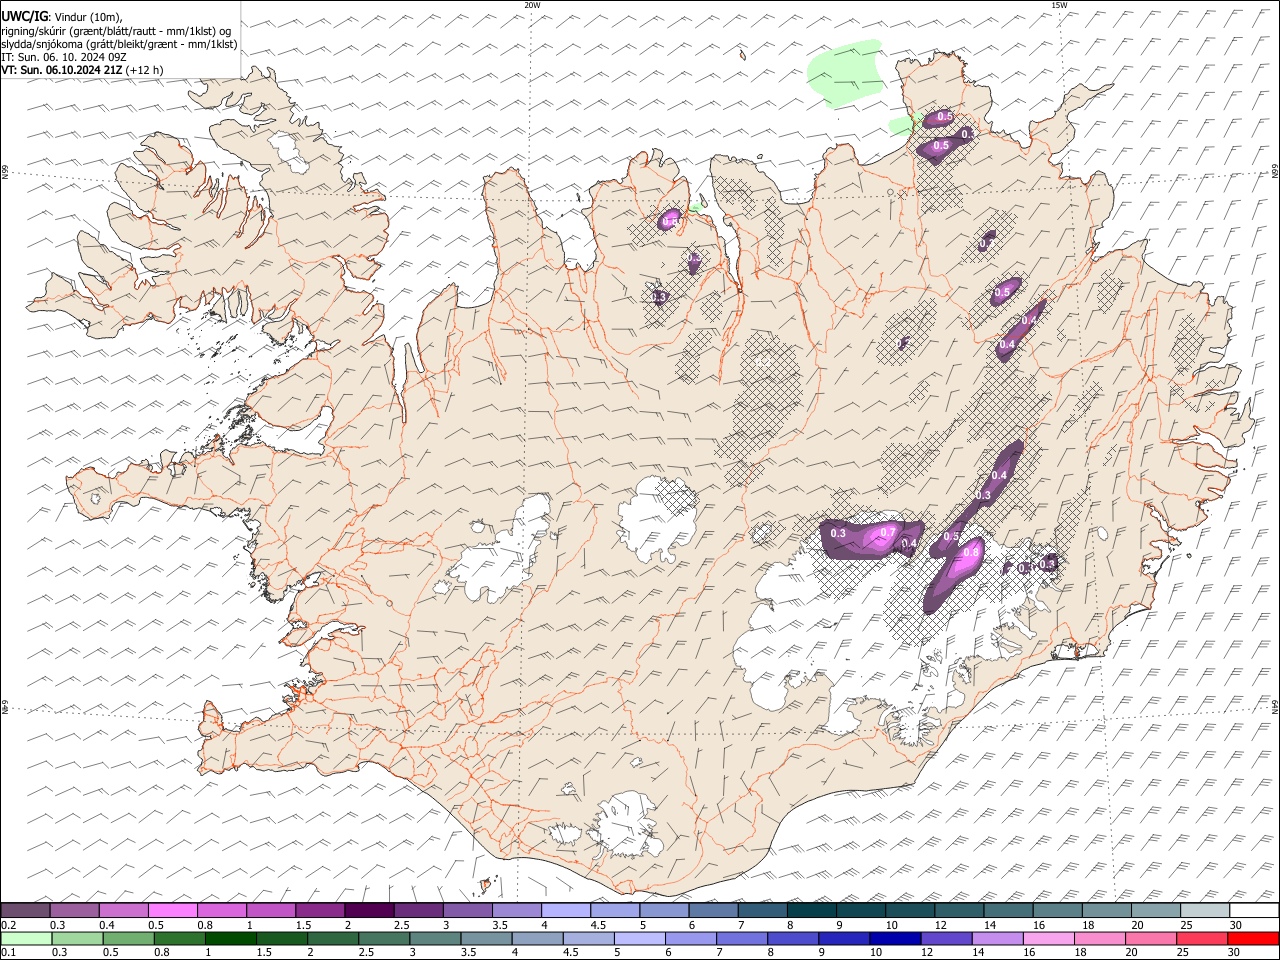Select the upper legend row swatch labeled 0.3
This screenshot has width=1280, height=960.
pos(74,911)
